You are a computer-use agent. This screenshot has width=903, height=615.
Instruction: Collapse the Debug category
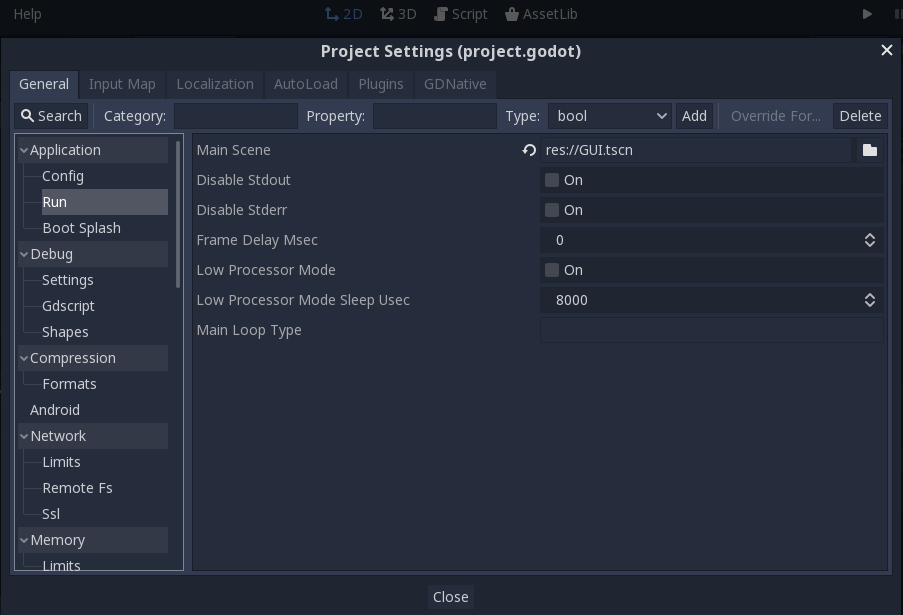coord(24,255)
